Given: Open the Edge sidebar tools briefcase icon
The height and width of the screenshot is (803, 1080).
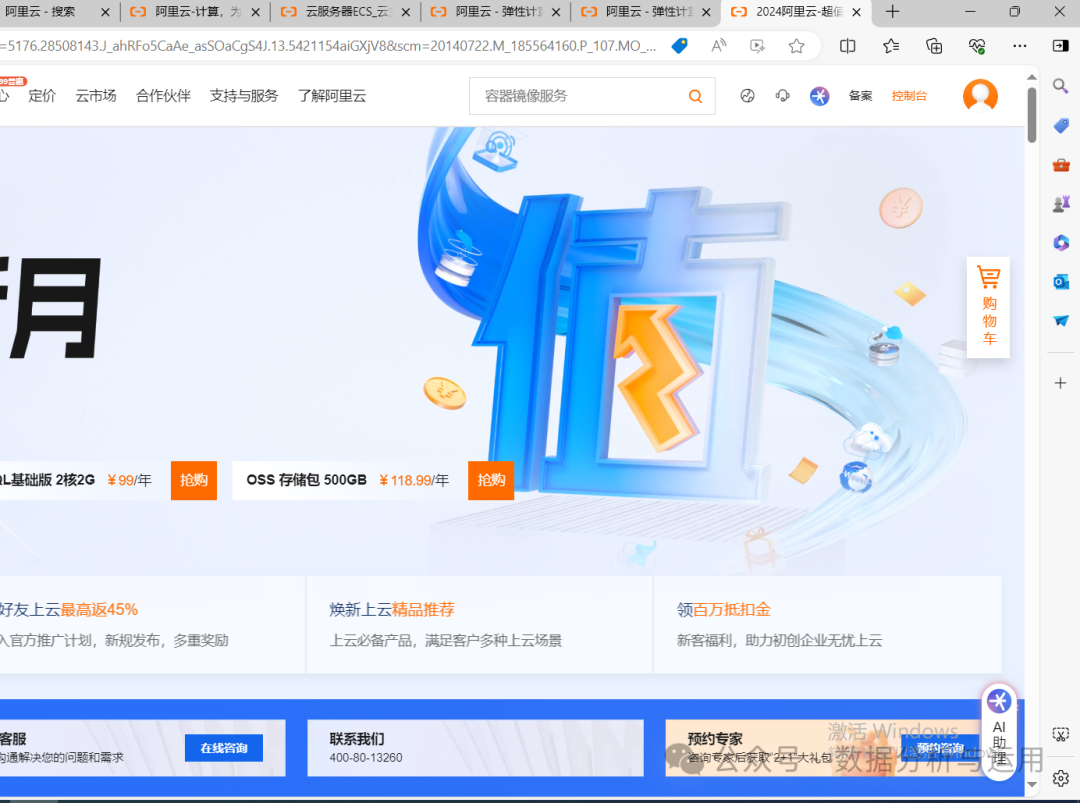Looking at the screenshot, I should [1061, 165].
